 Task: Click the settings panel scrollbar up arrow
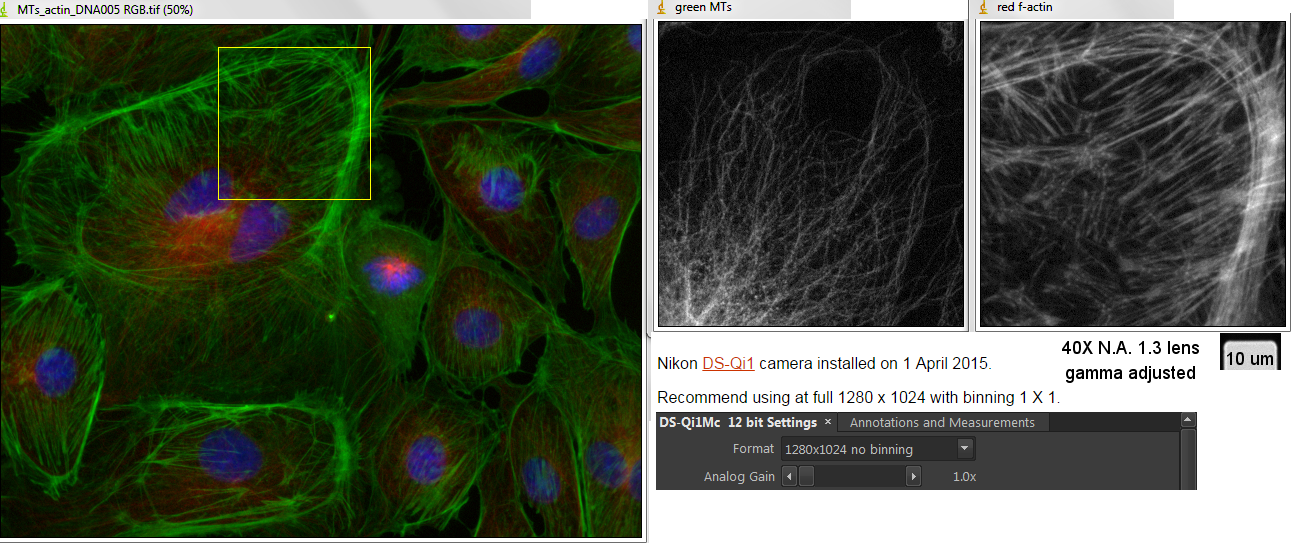1187,421
